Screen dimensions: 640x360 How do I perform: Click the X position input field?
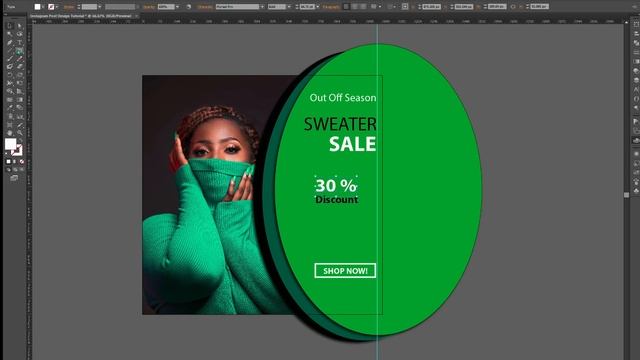coord(431,7)
